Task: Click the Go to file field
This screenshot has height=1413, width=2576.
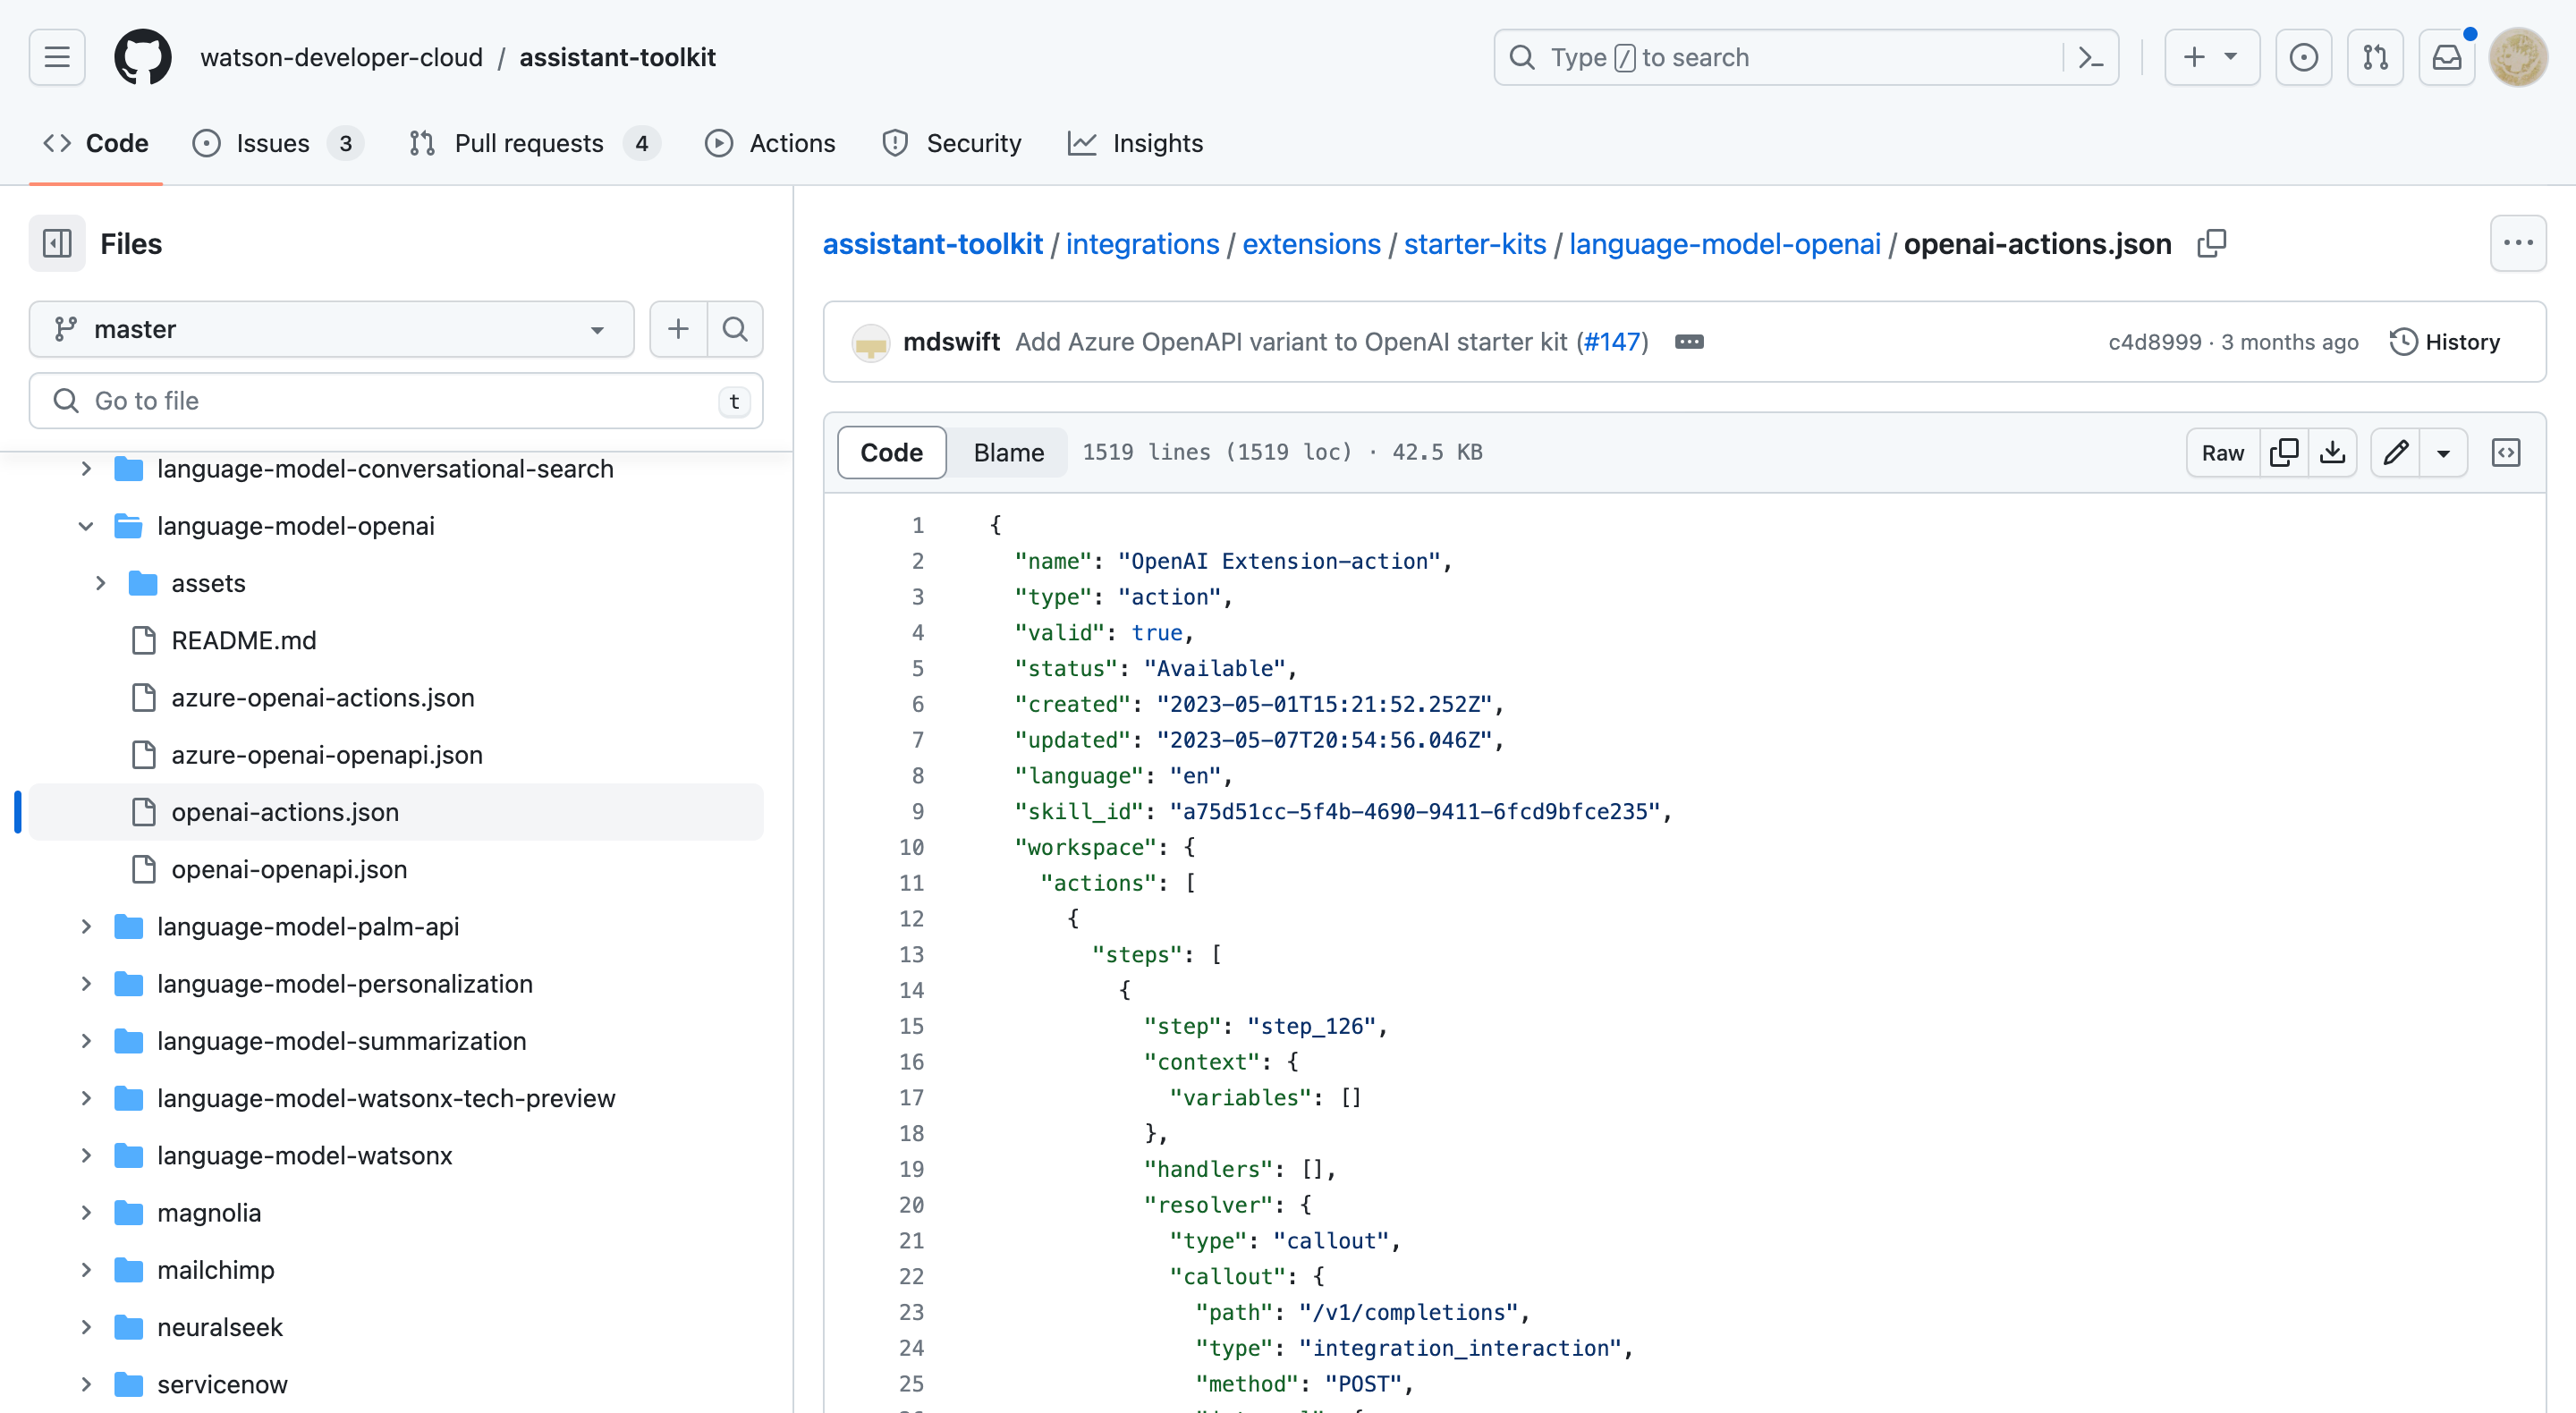Action: [395, 401]
